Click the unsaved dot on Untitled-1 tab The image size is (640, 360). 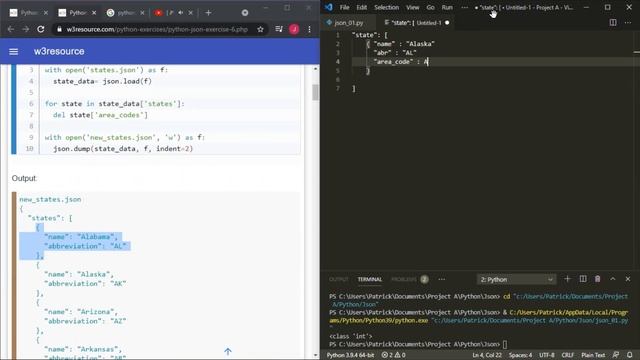pos(447,23)
